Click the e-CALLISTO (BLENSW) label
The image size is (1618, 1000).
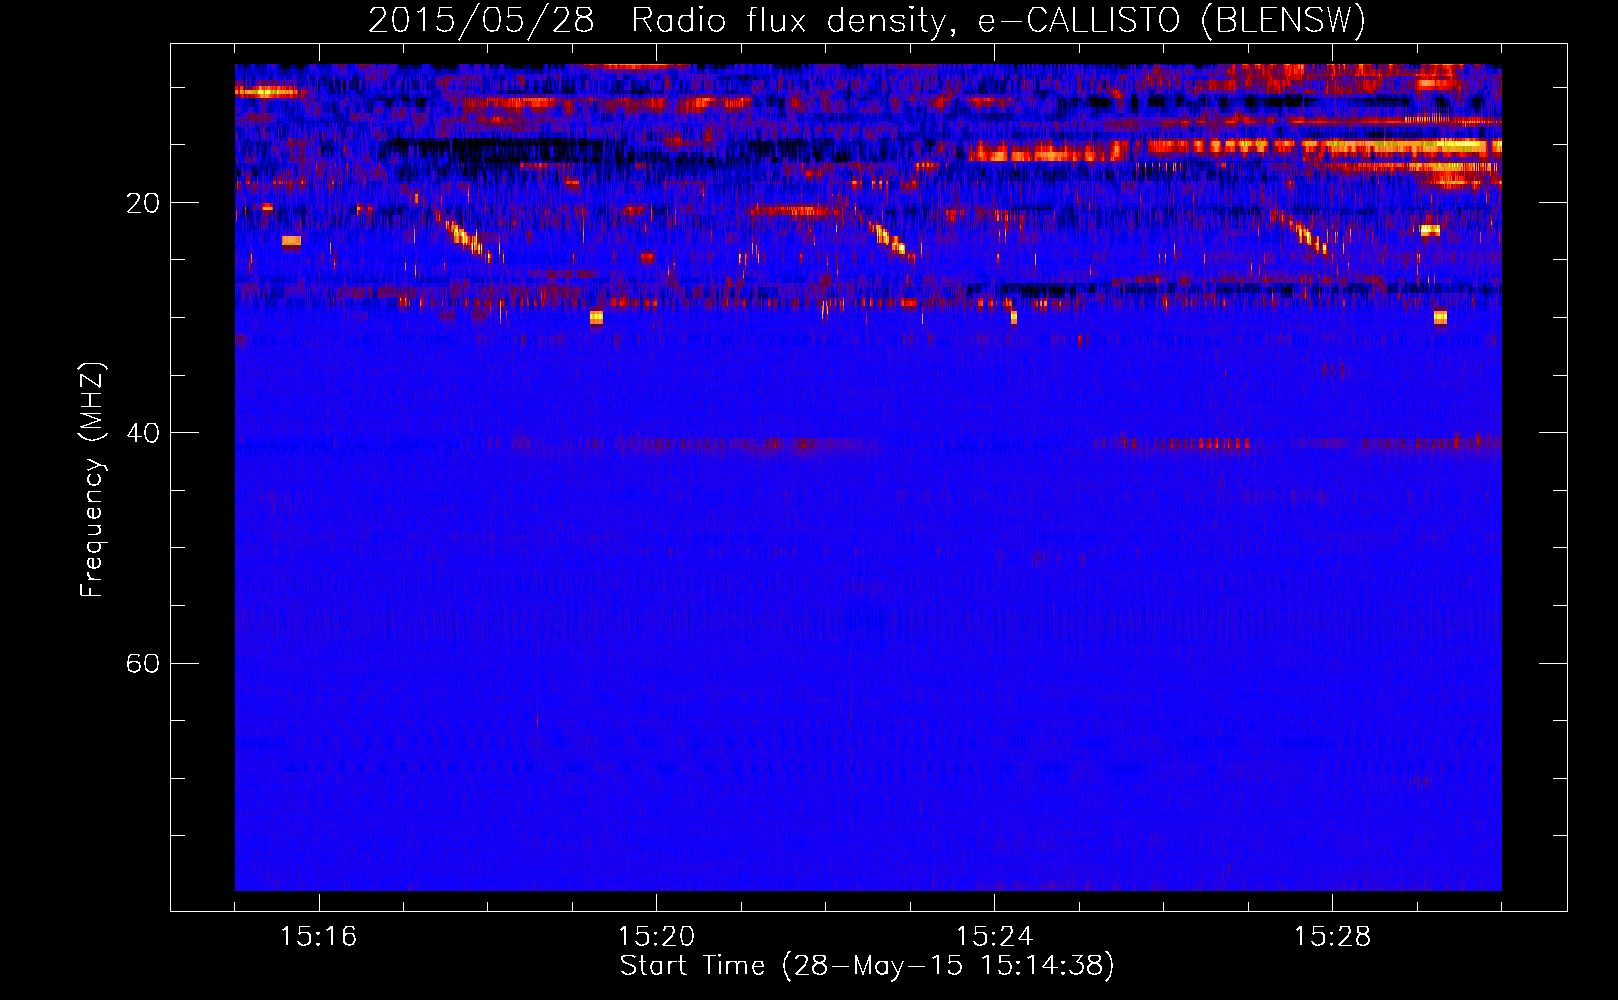pos(1172,20)
